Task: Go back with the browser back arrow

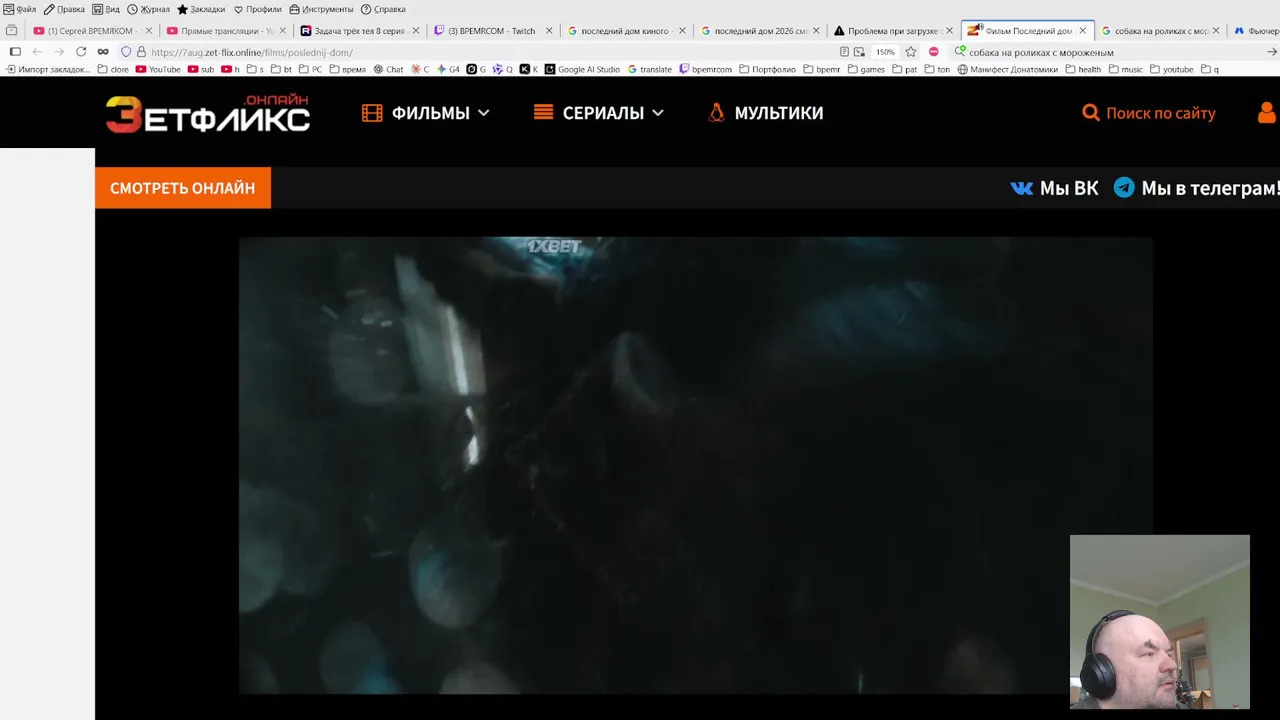Action: click(37, 52)
